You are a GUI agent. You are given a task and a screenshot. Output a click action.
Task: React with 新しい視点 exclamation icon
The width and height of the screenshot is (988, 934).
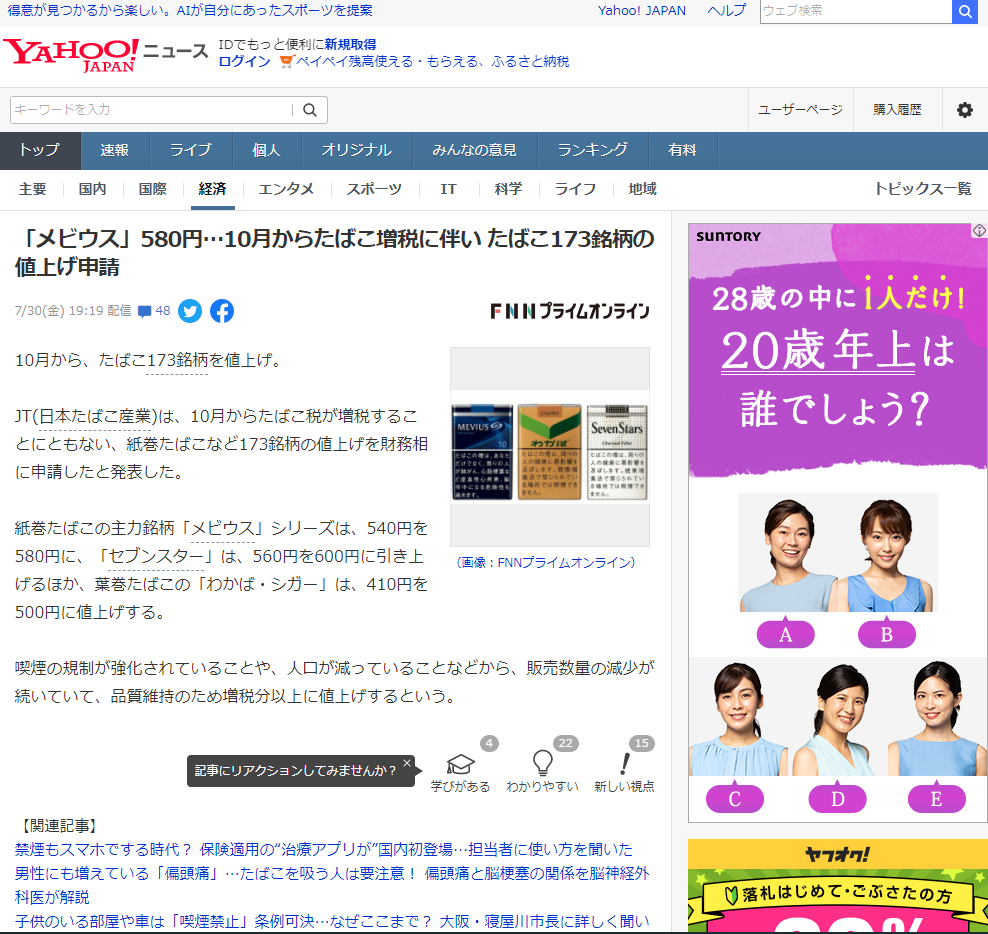pyautogui.click(x=624, y=763)
